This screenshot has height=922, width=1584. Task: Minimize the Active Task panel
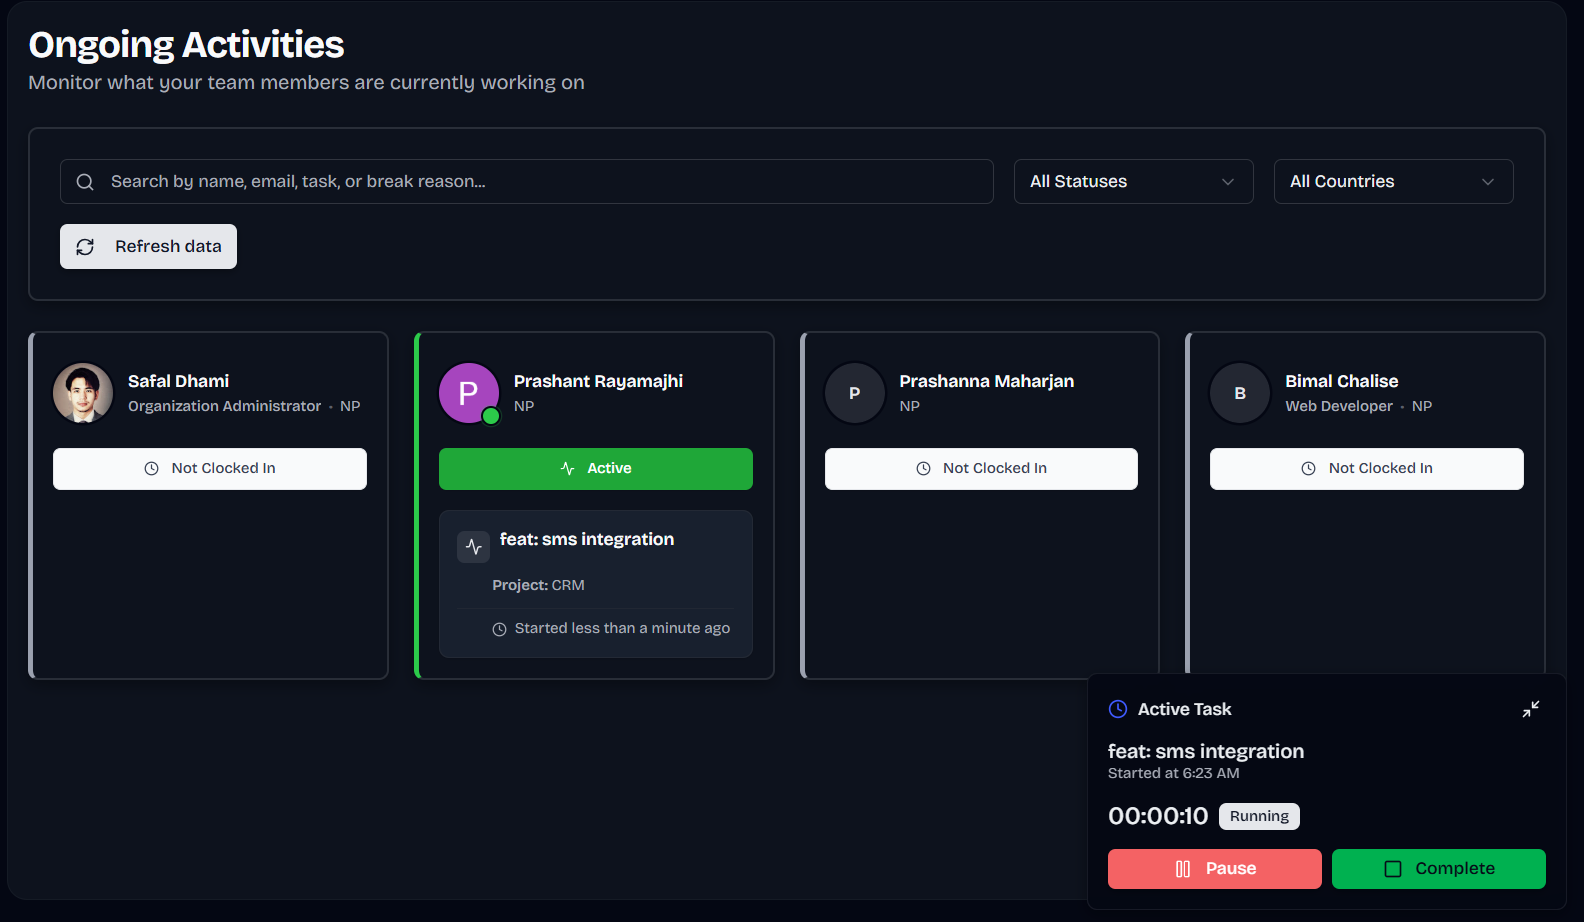tap(1530, 709)
